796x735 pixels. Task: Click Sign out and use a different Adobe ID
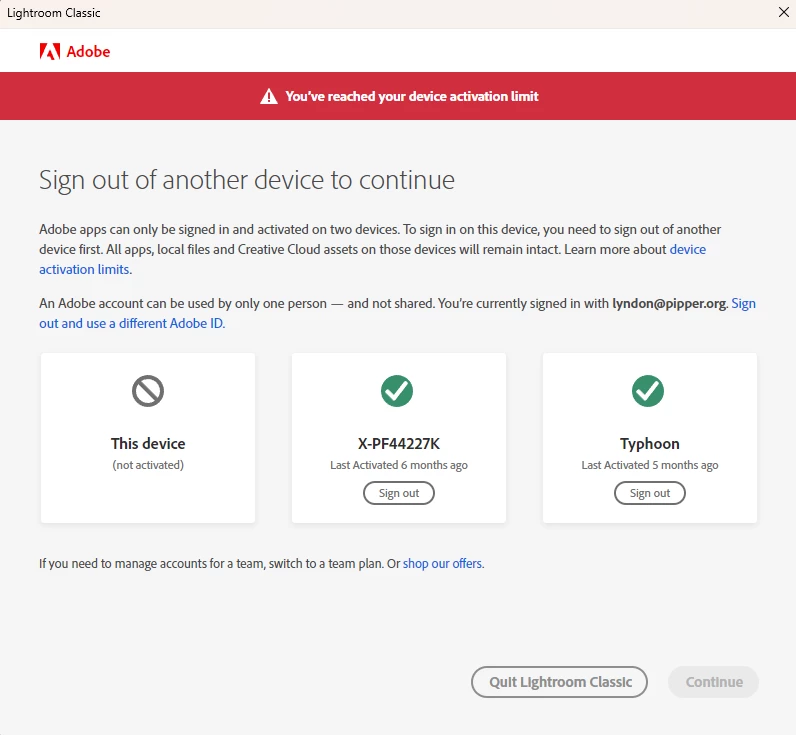click(132, 323)
